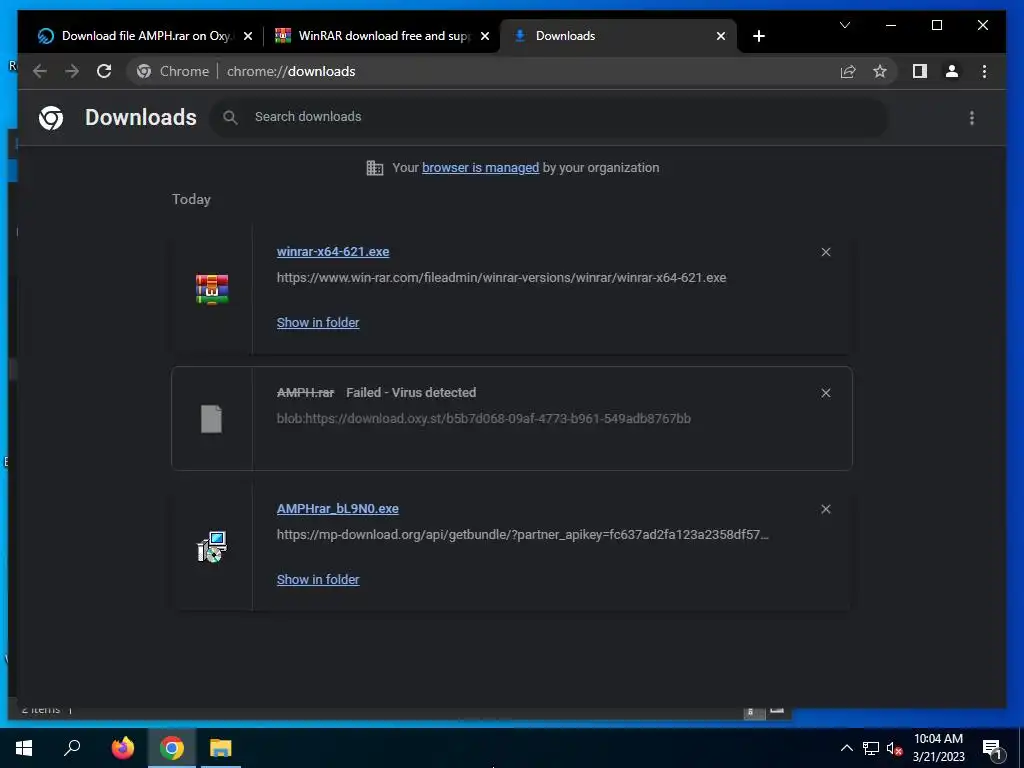Remove the failed AMPH.rar entry
The image size is (1024, 768).
[x=825, y=393]
